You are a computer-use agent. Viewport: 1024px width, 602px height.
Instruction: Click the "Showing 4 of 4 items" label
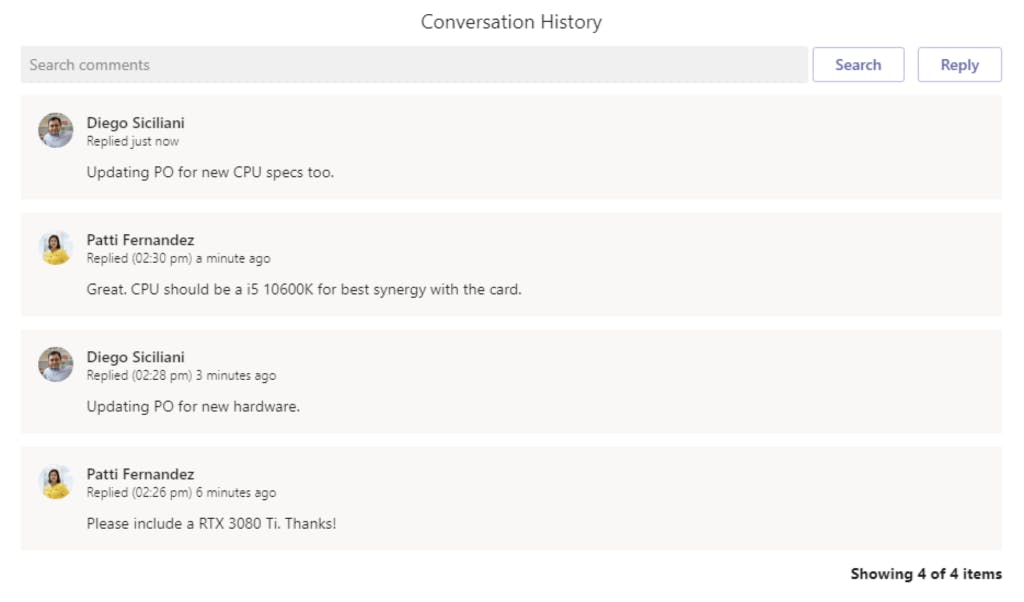point(925,574)
